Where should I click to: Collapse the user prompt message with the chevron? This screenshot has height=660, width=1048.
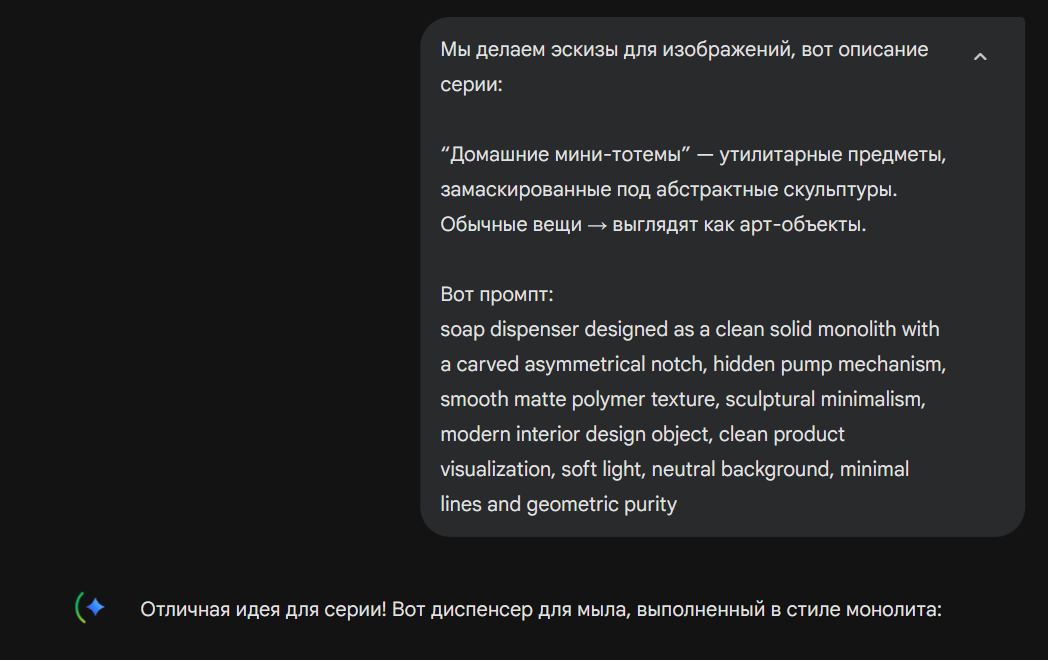click(980, 57)
